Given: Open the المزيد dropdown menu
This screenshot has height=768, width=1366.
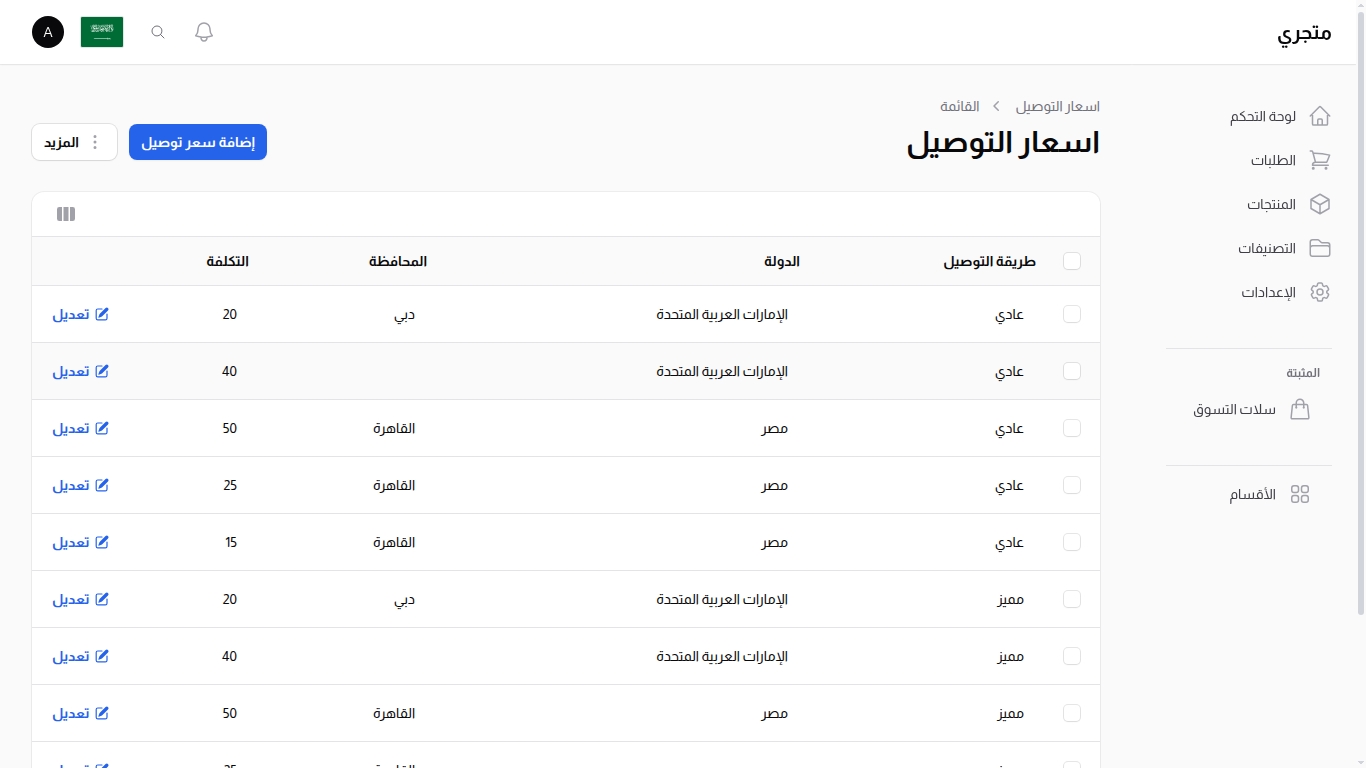Looking at the screenshot, I should click(62, 142).
